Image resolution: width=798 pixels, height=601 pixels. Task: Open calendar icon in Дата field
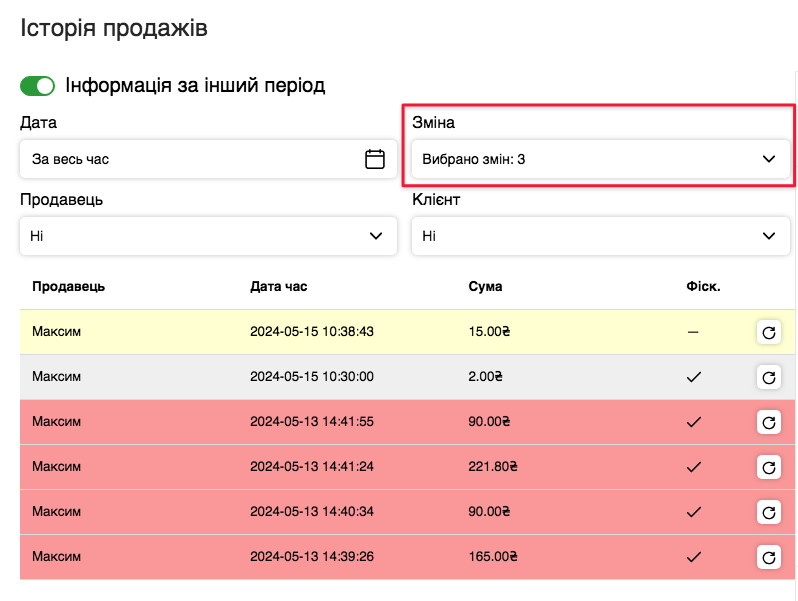375,159
